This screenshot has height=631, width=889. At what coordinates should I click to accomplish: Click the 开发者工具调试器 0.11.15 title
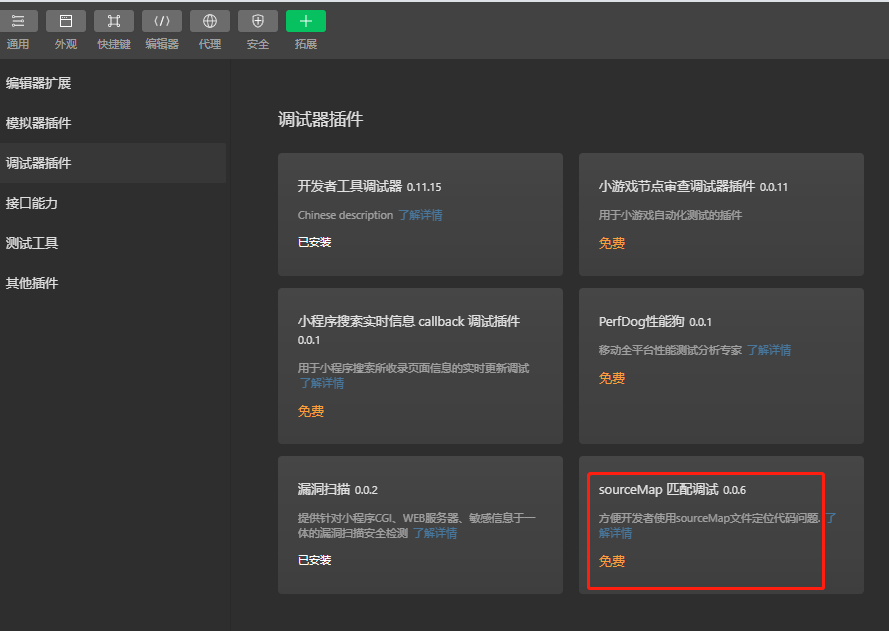tap(370, 187)
